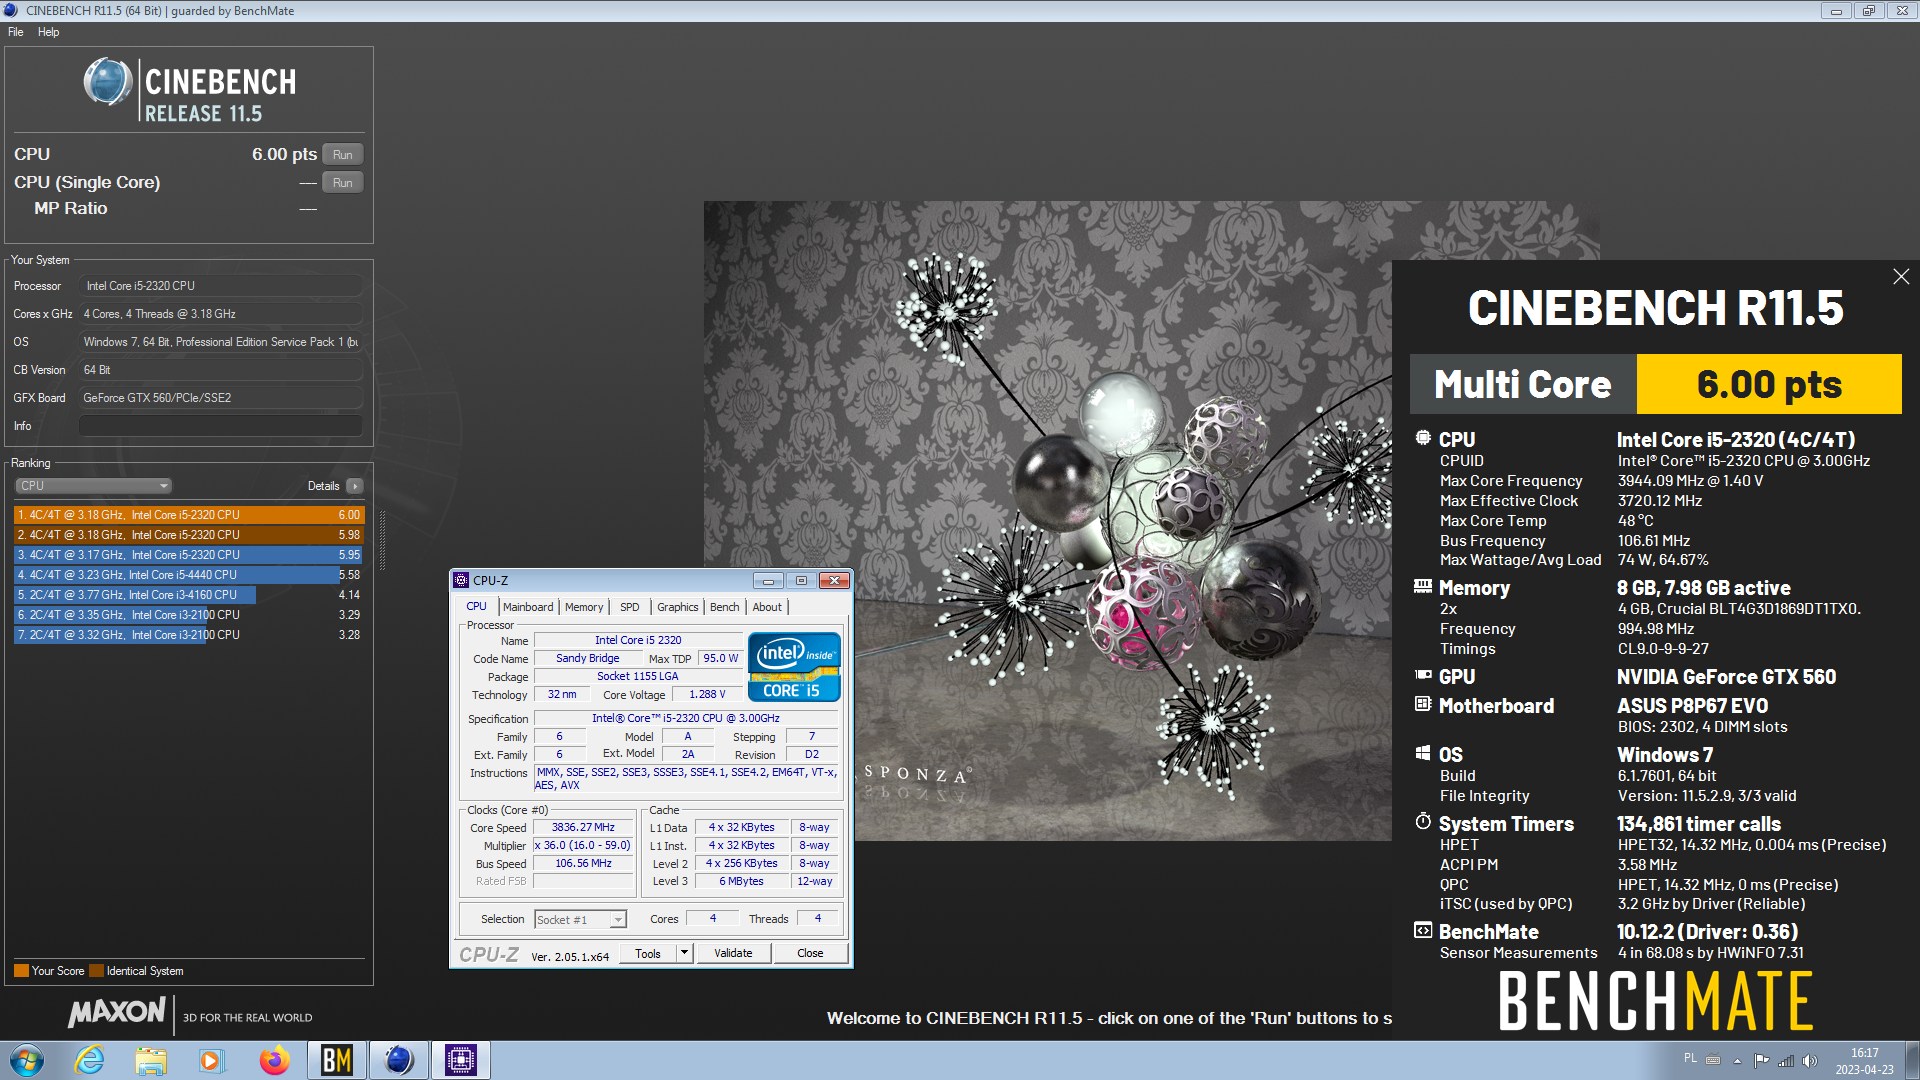Viewport: 1920px width, 1080px height.
Task: Click the PL language indicator
Action: click(x=1690, y=1058)
